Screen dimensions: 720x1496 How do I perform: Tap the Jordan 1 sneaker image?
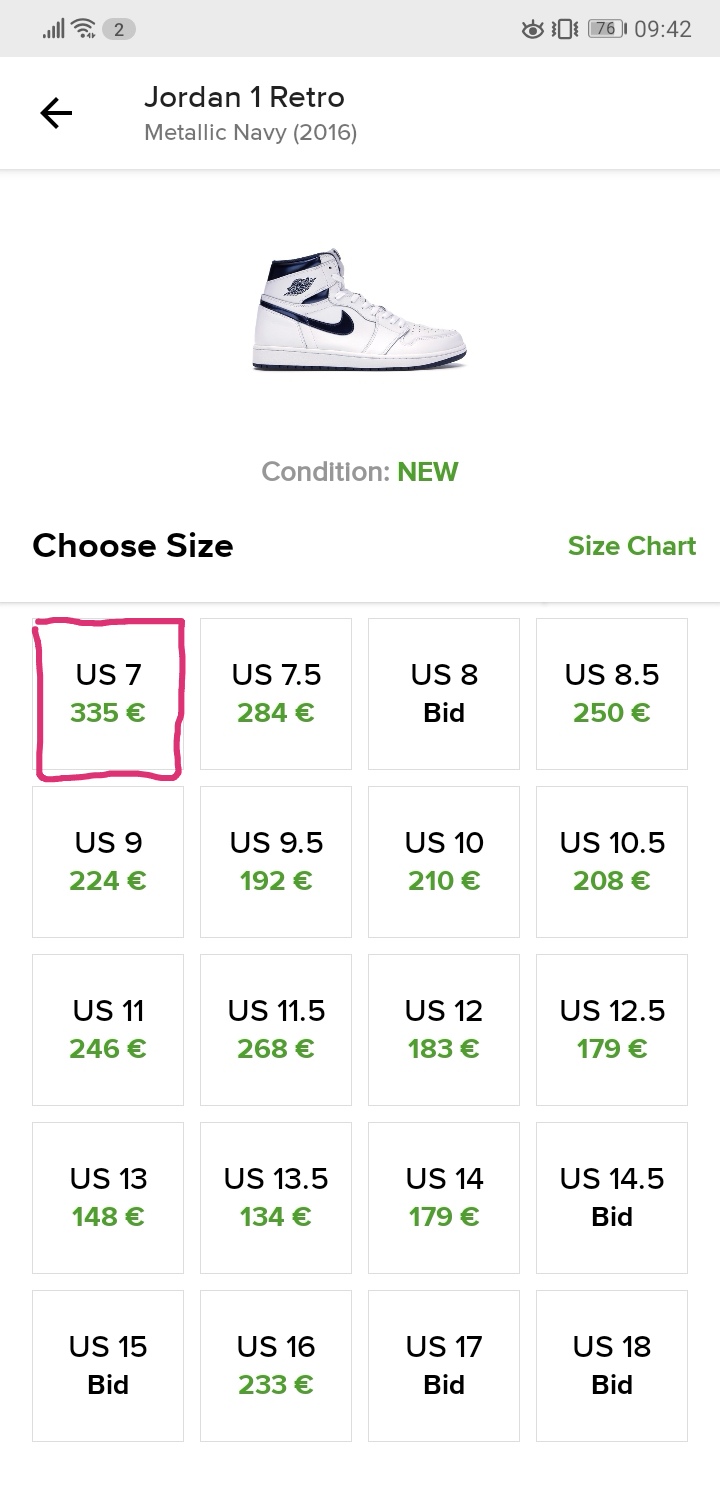tap(359, 310)
